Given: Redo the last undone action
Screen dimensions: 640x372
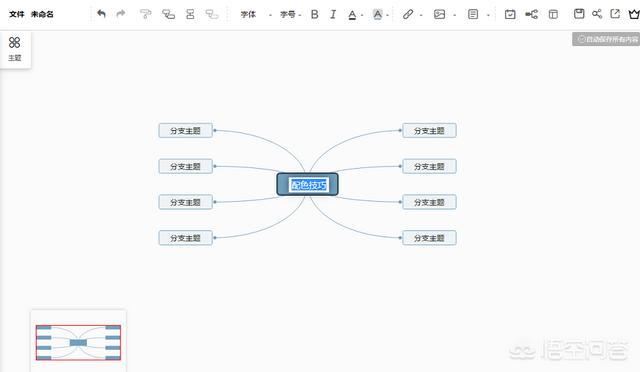Looking at the screenshot, I should coord(120,14).
